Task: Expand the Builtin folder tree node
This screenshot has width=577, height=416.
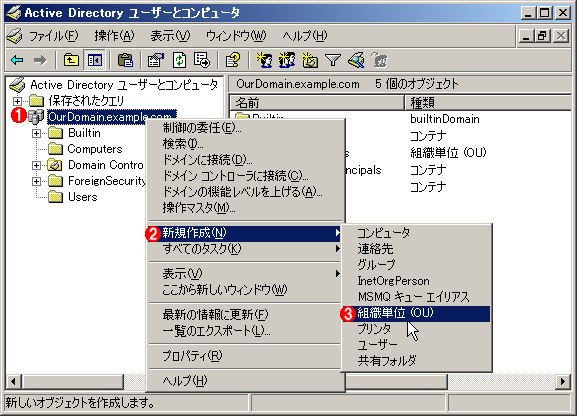Action: [36, 133]
